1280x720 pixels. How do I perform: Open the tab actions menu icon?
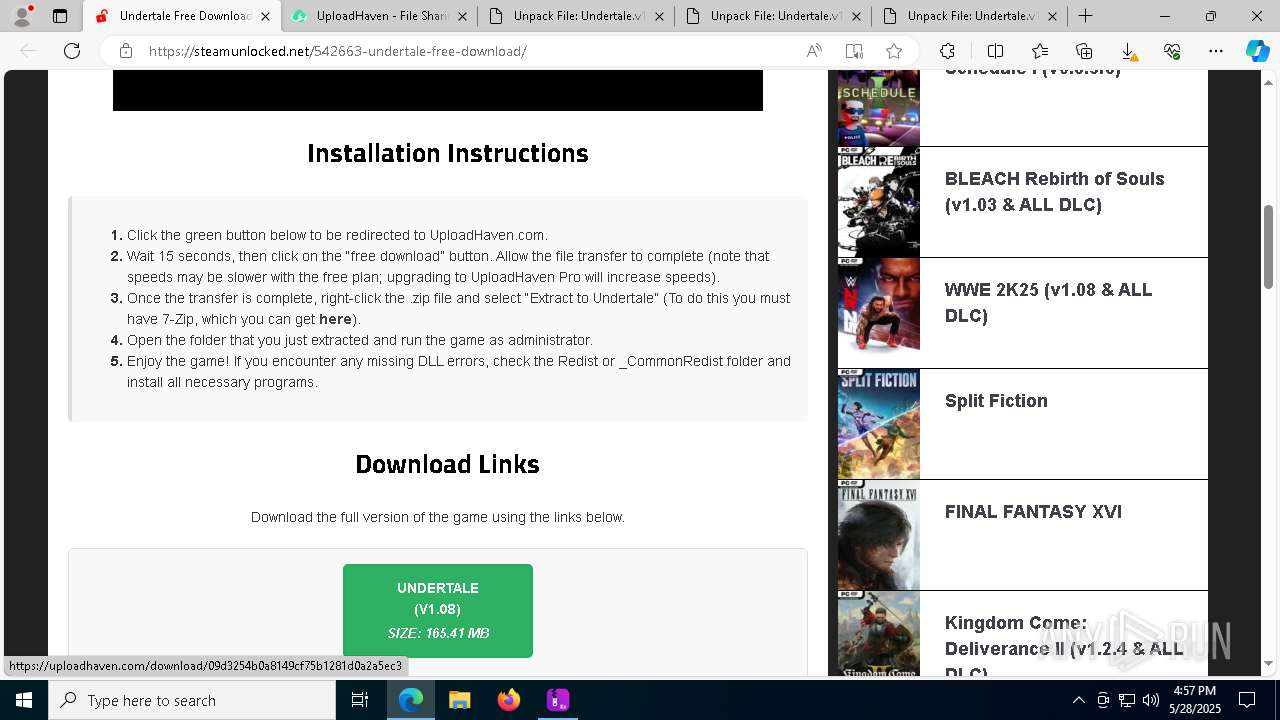tap(60, 16)
